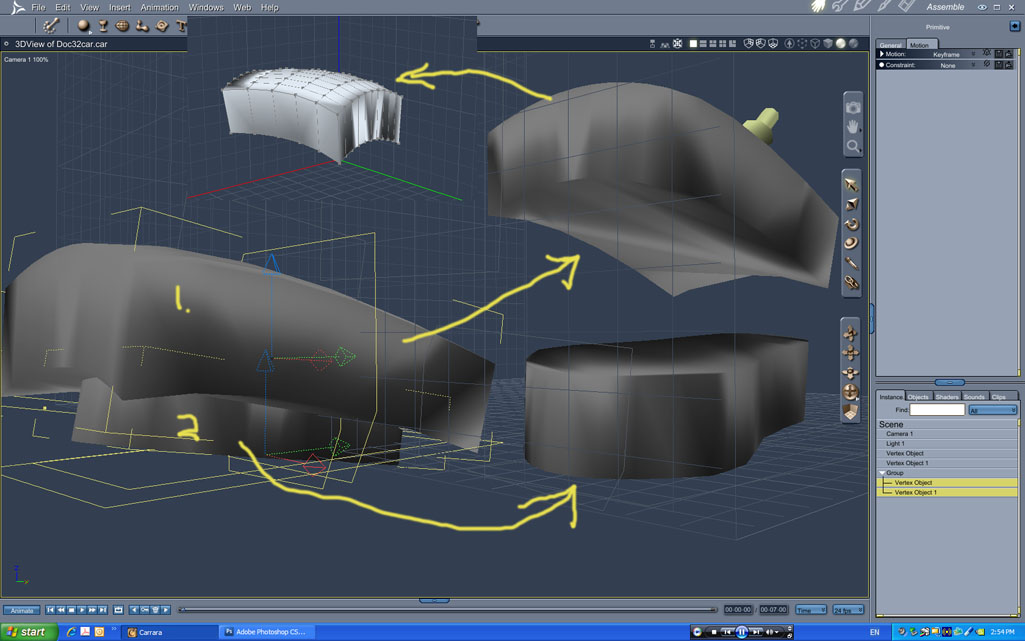
Task: Open the Shaders tab in the scene panel
Action: click(x=946, y=397)
